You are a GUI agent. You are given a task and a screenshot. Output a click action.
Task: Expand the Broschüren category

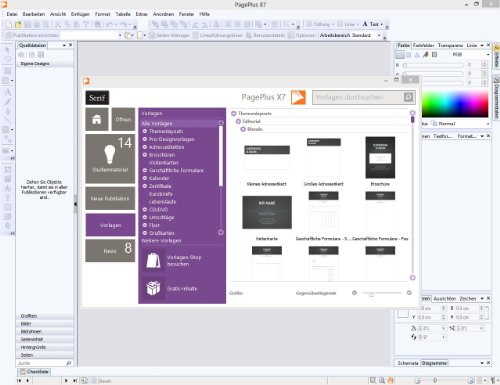coord(145,155)
